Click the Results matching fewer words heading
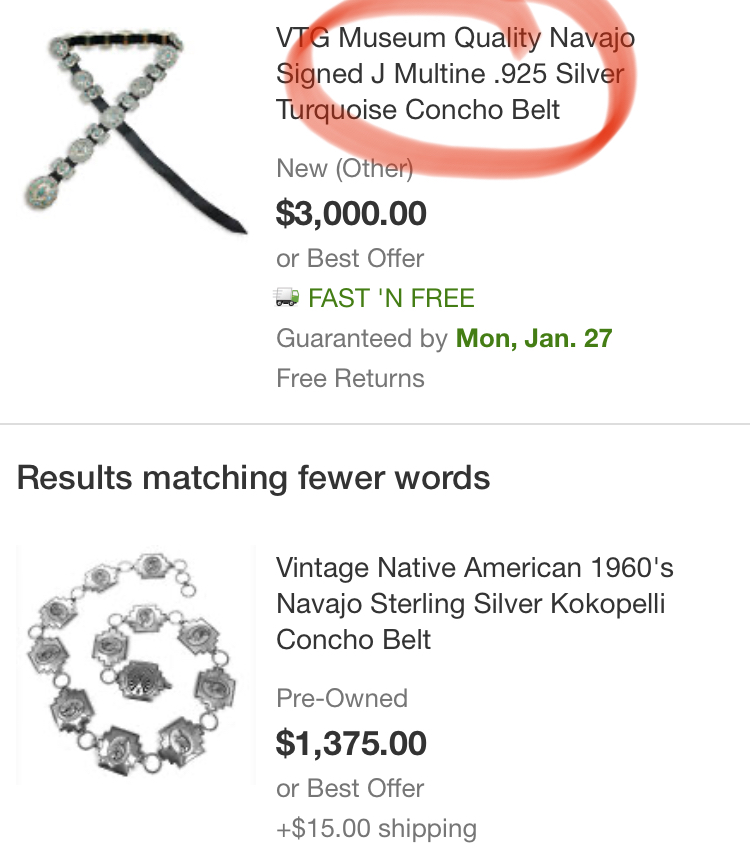The width and height of the screenshot is (750, 867). 253,478
